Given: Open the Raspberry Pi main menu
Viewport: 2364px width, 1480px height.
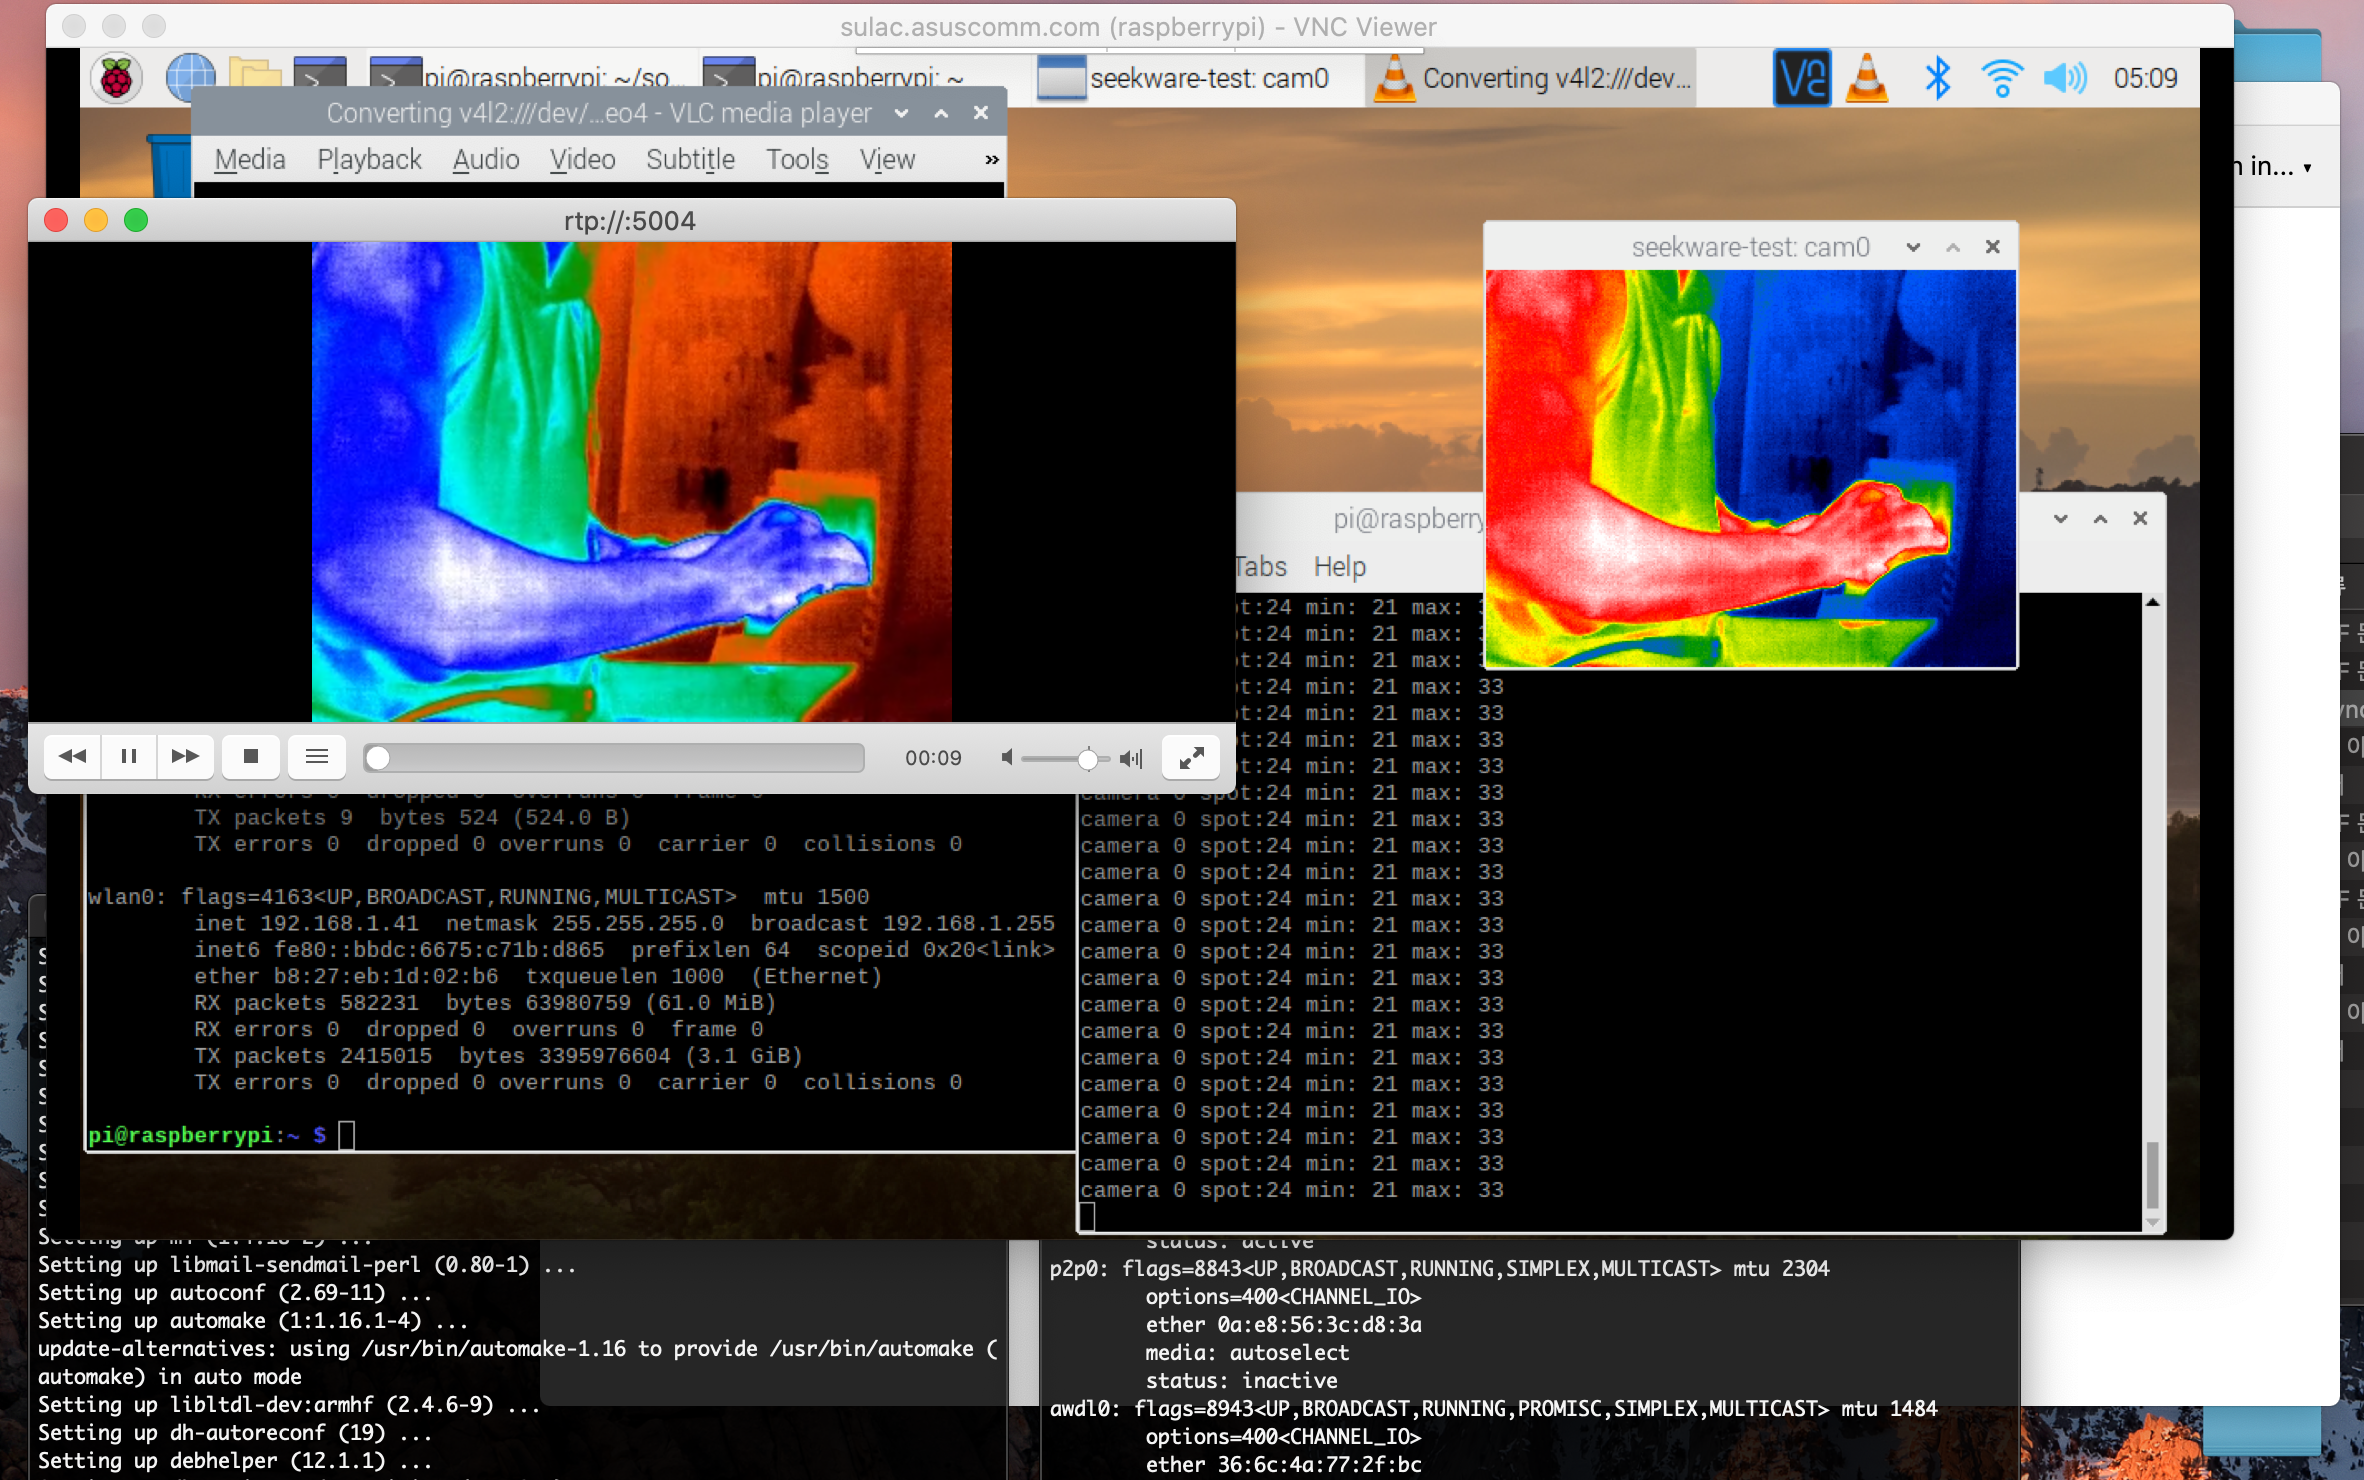Looking at the screenshot, I should pos(116,78).
